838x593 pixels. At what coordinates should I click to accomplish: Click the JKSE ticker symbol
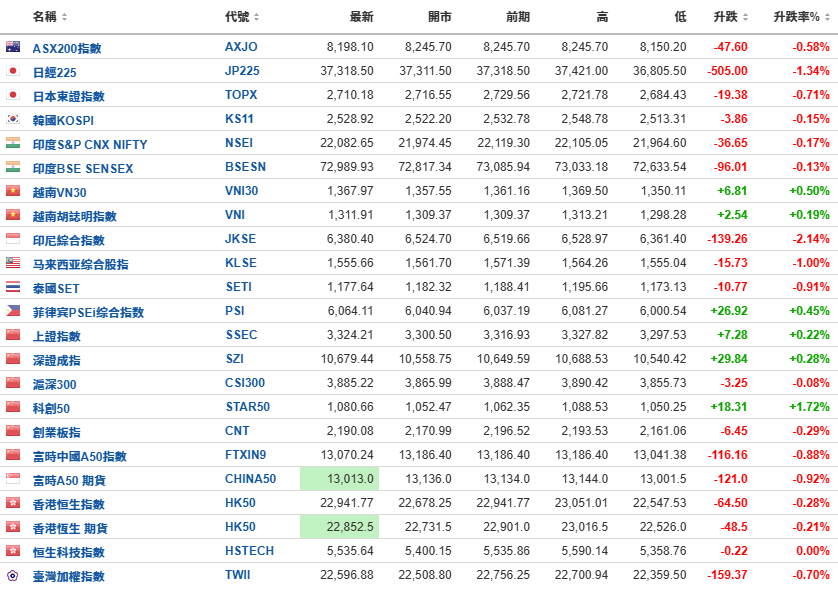pyautogui.click(x=240, y=239)
